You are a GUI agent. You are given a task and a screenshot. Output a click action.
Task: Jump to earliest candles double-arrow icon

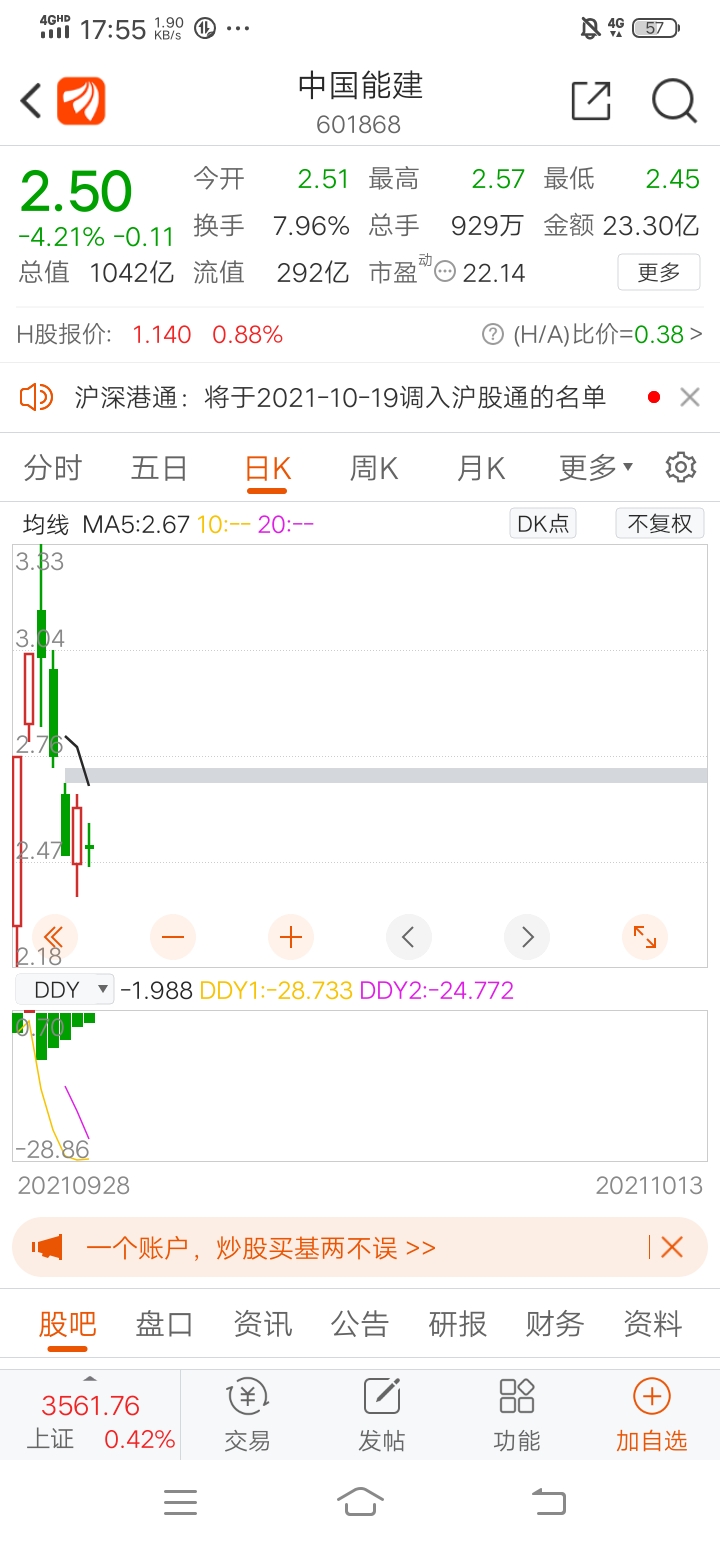[x=55, y=937]
